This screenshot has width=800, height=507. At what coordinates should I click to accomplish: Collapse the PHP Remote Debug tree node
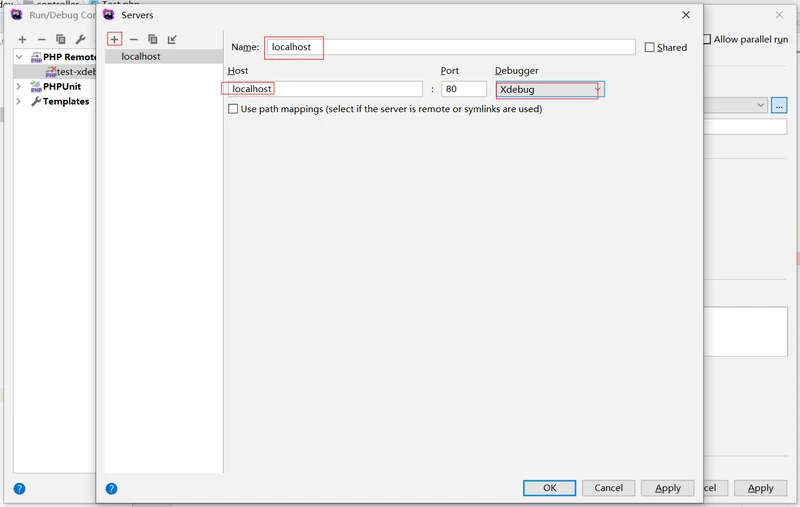point(19,57)
